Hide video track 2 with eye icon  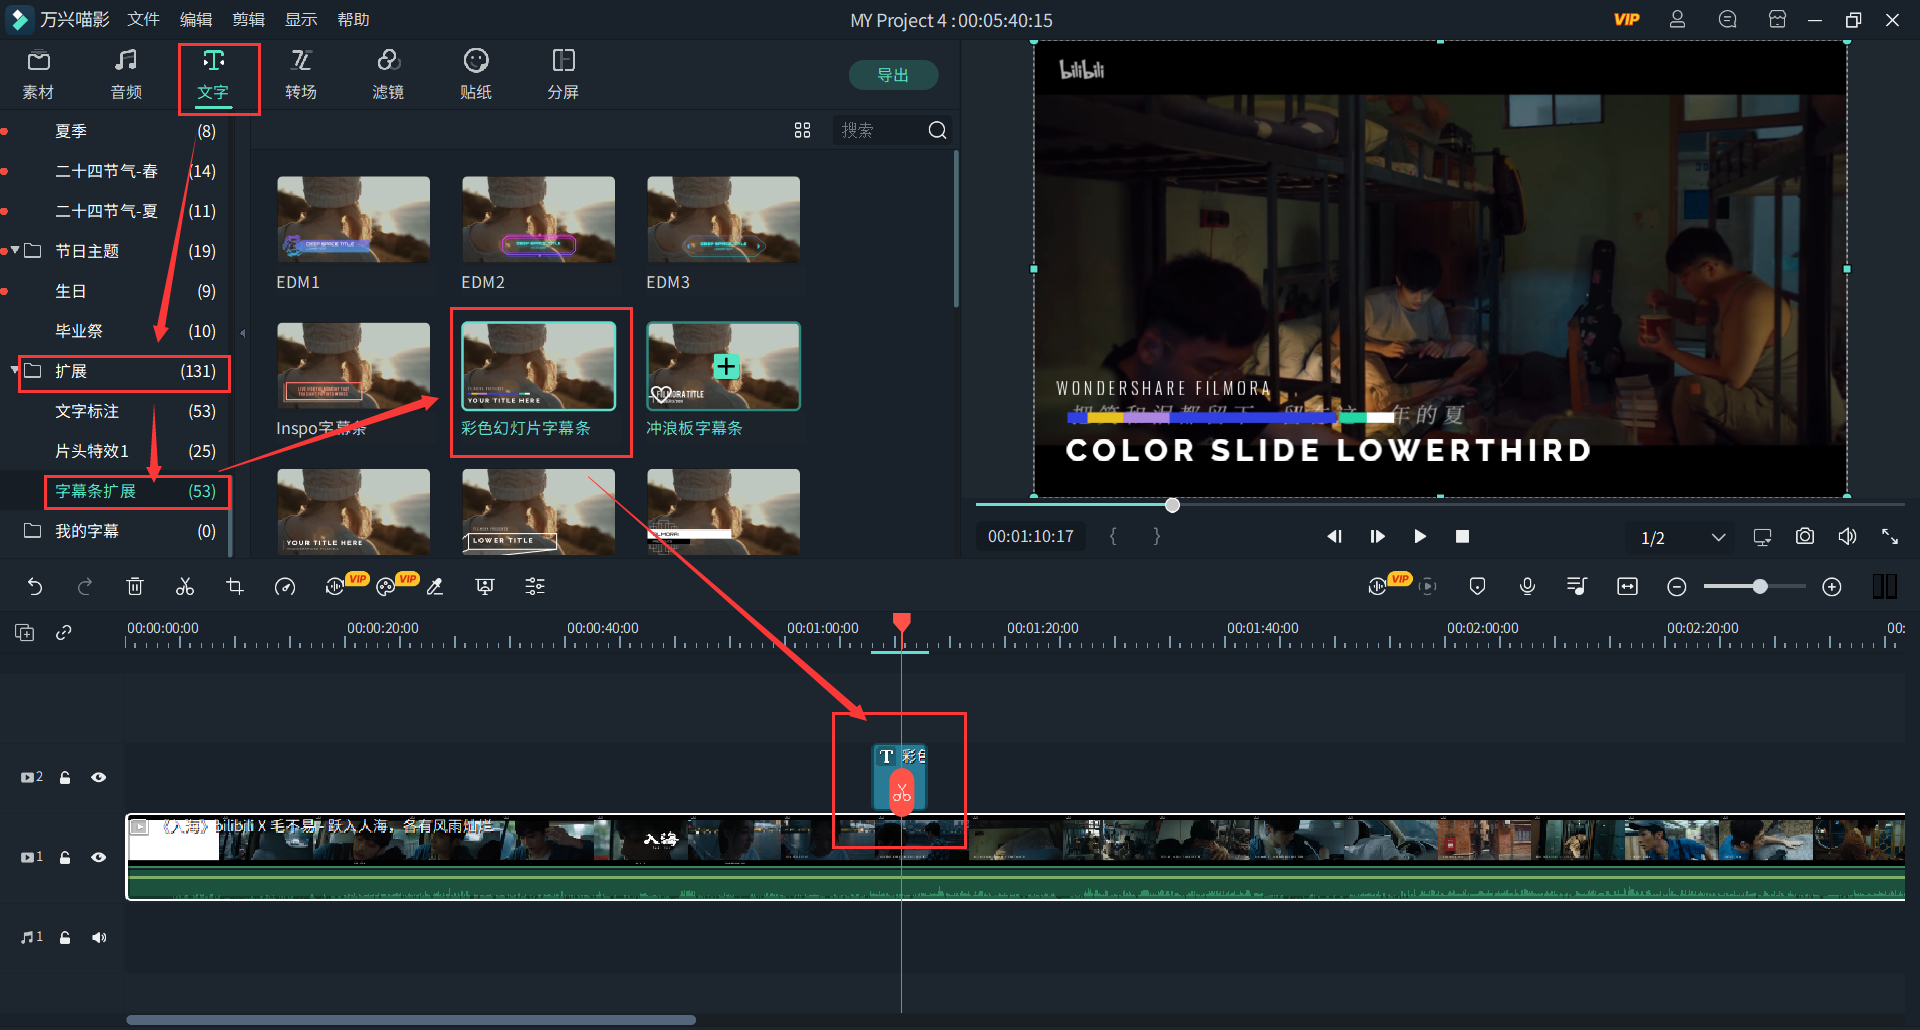point(98,777)
